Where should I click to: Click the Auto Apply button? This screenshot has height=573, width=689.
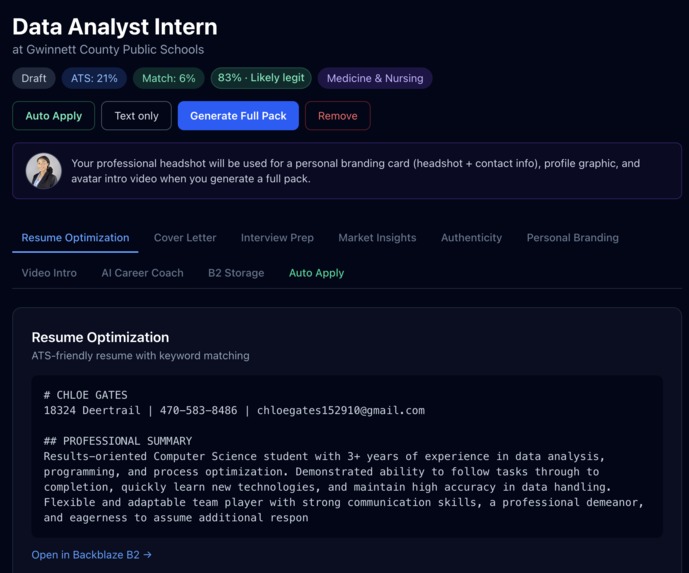[x=54, y=116]
